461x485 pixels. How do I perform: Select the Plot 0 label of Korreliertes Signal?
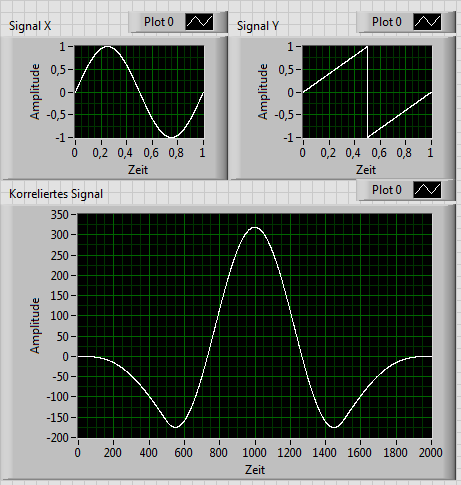point(387,190)
